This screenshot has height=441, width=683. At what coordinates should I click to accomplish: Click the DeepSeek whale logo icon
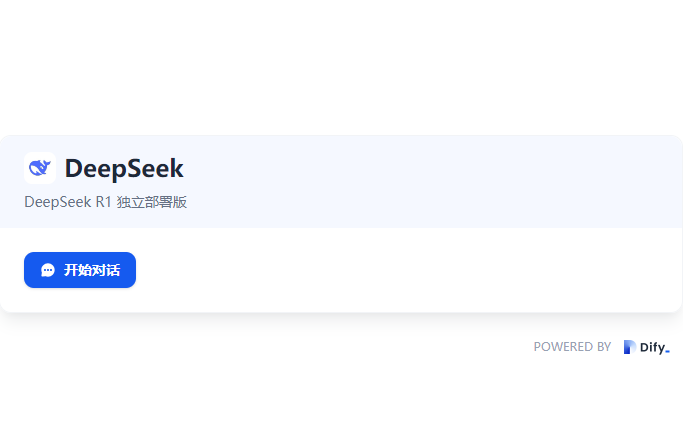[40, 168]
